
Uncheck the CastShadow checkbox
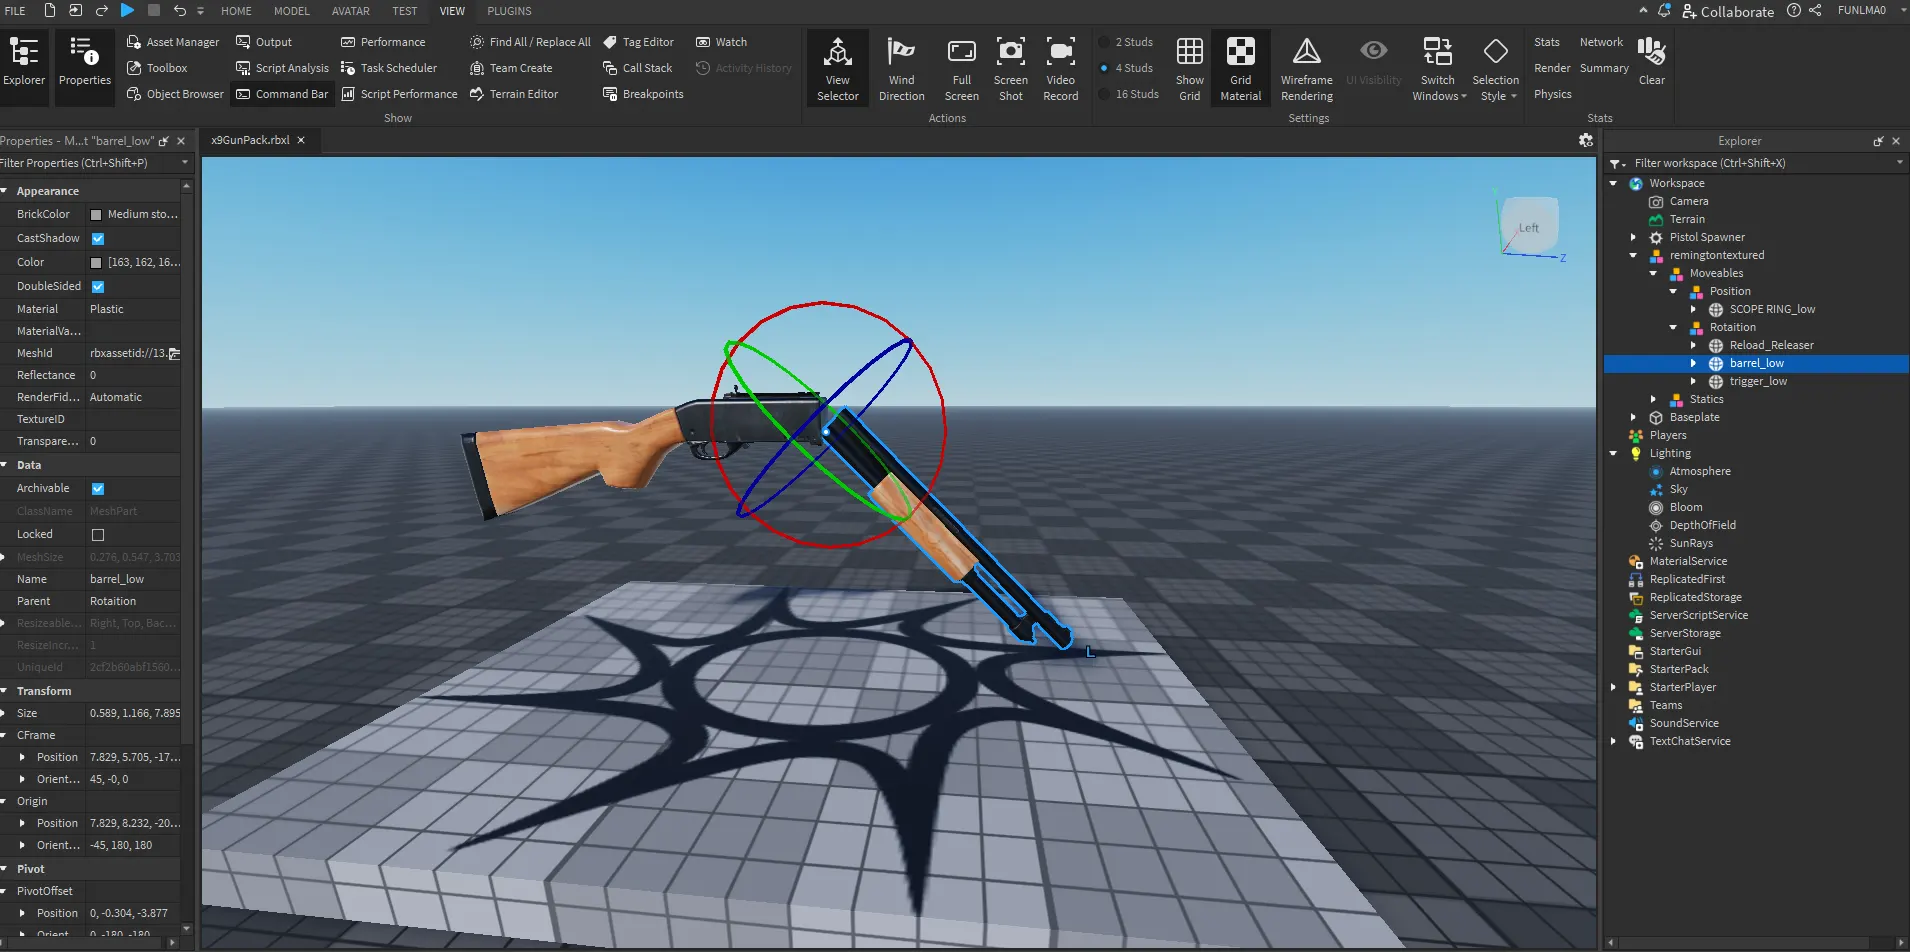pos(98,239)
